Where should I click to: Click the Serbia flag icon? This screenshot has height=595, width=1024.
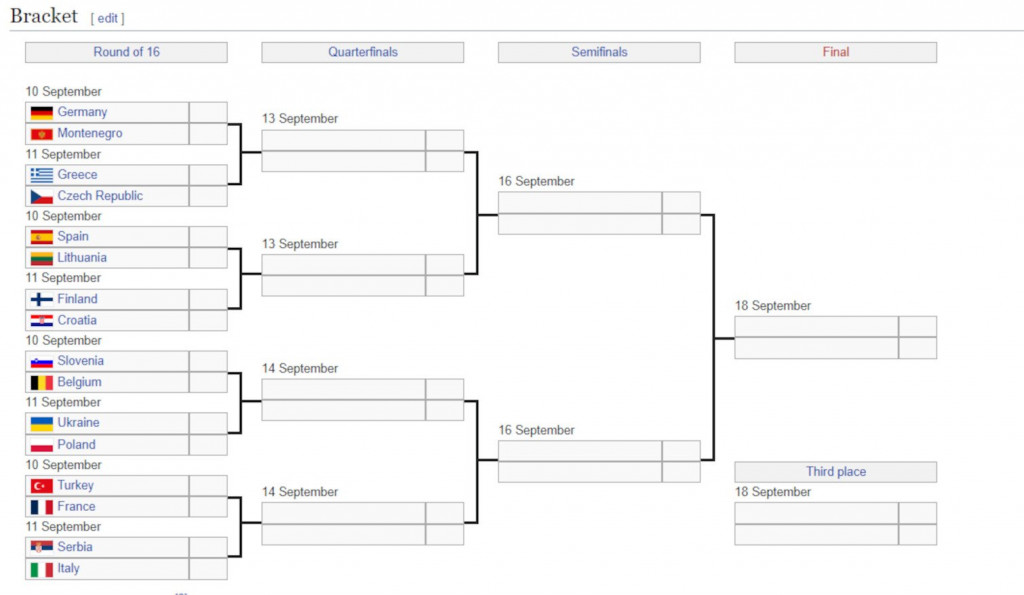click(41, 548)
